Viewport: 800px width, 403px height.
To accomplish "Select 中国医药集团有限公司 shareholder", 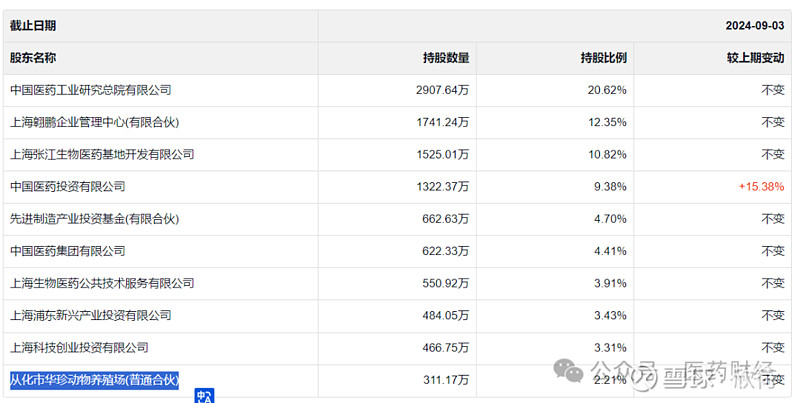I will [x=67, y=251].
